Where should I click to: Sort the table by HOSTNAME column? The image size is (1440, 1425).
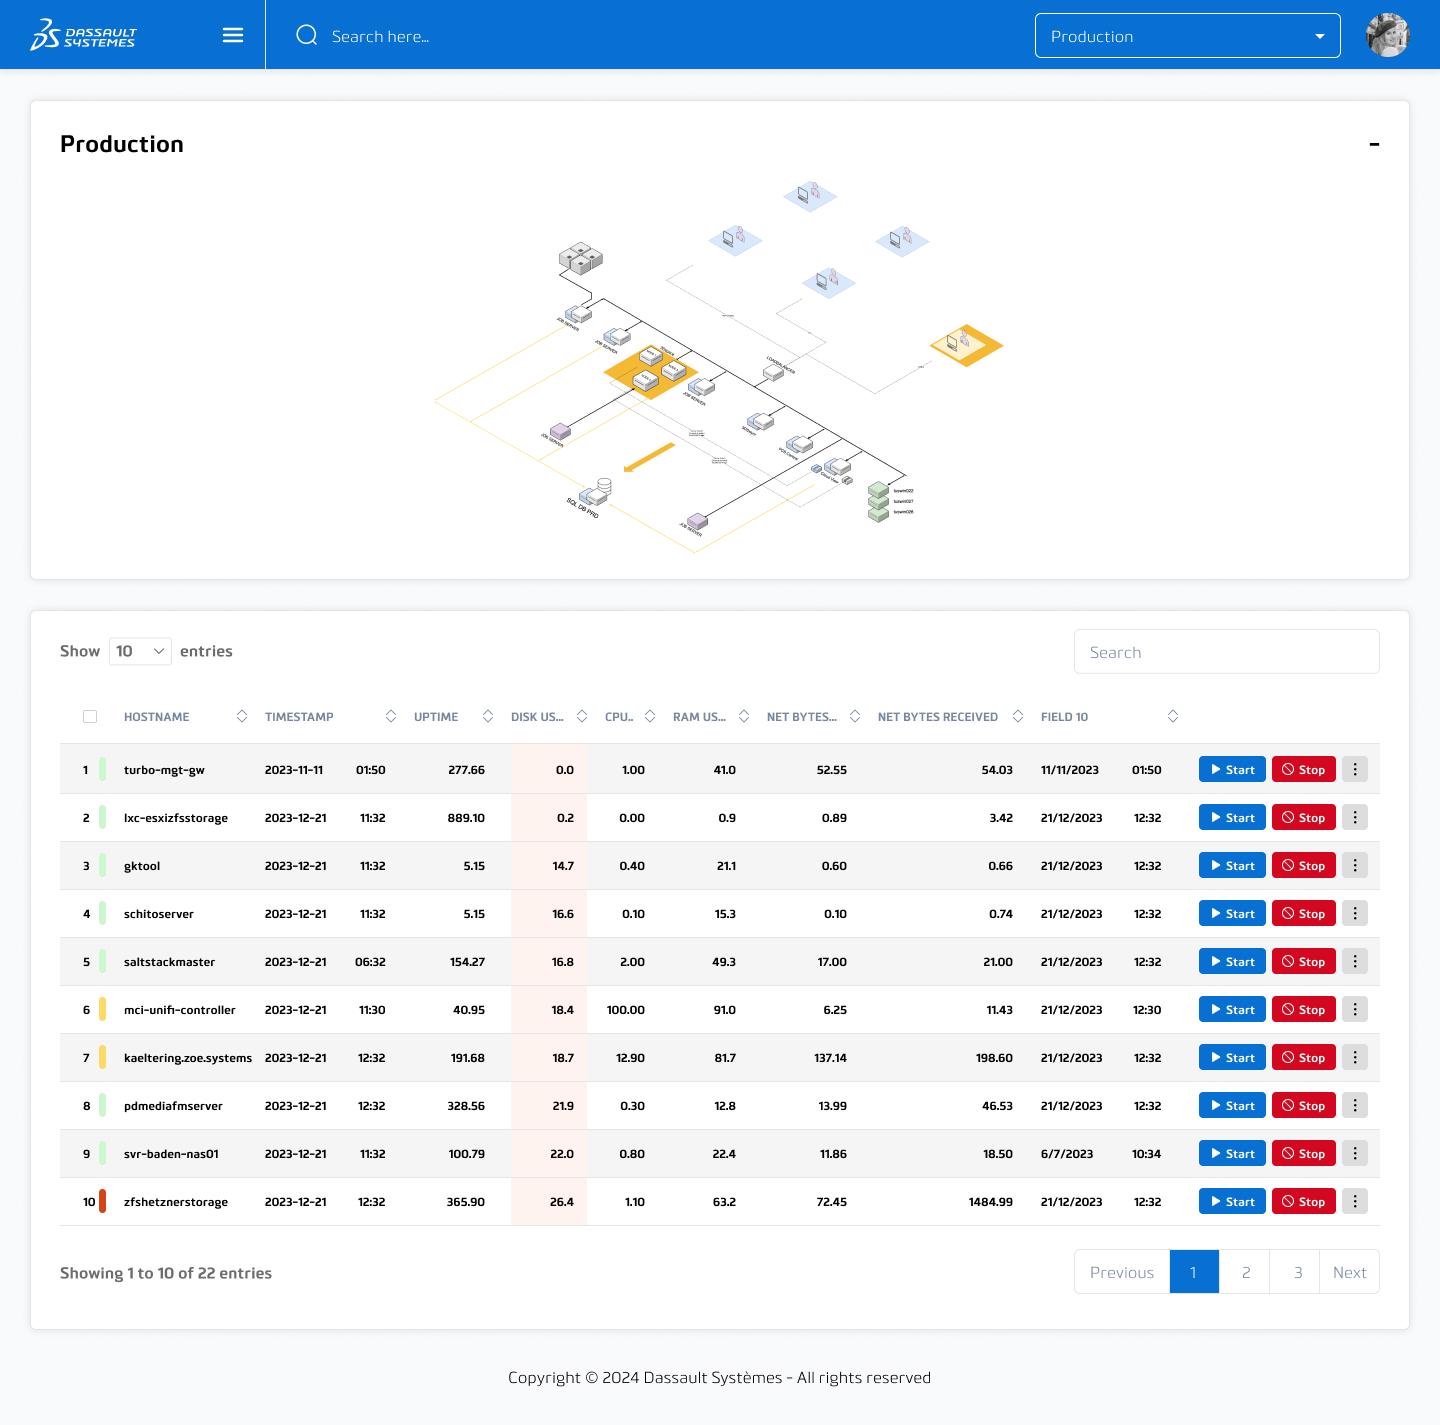[x=242, y=716]
